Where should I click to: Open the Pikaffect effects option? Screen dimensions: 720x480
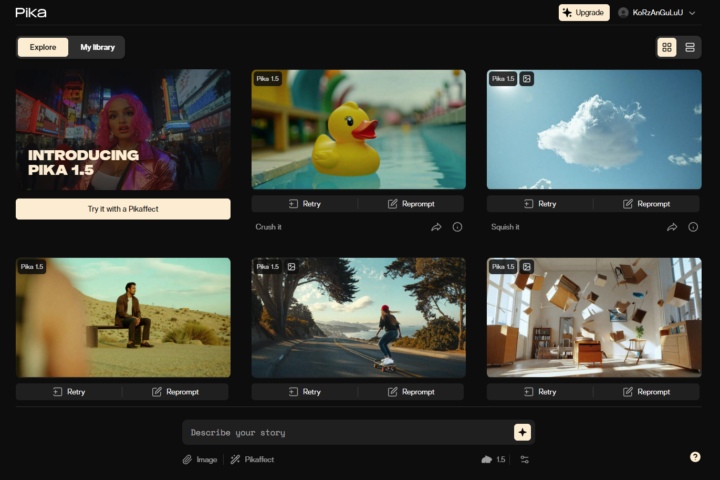(x=252, y=459)
